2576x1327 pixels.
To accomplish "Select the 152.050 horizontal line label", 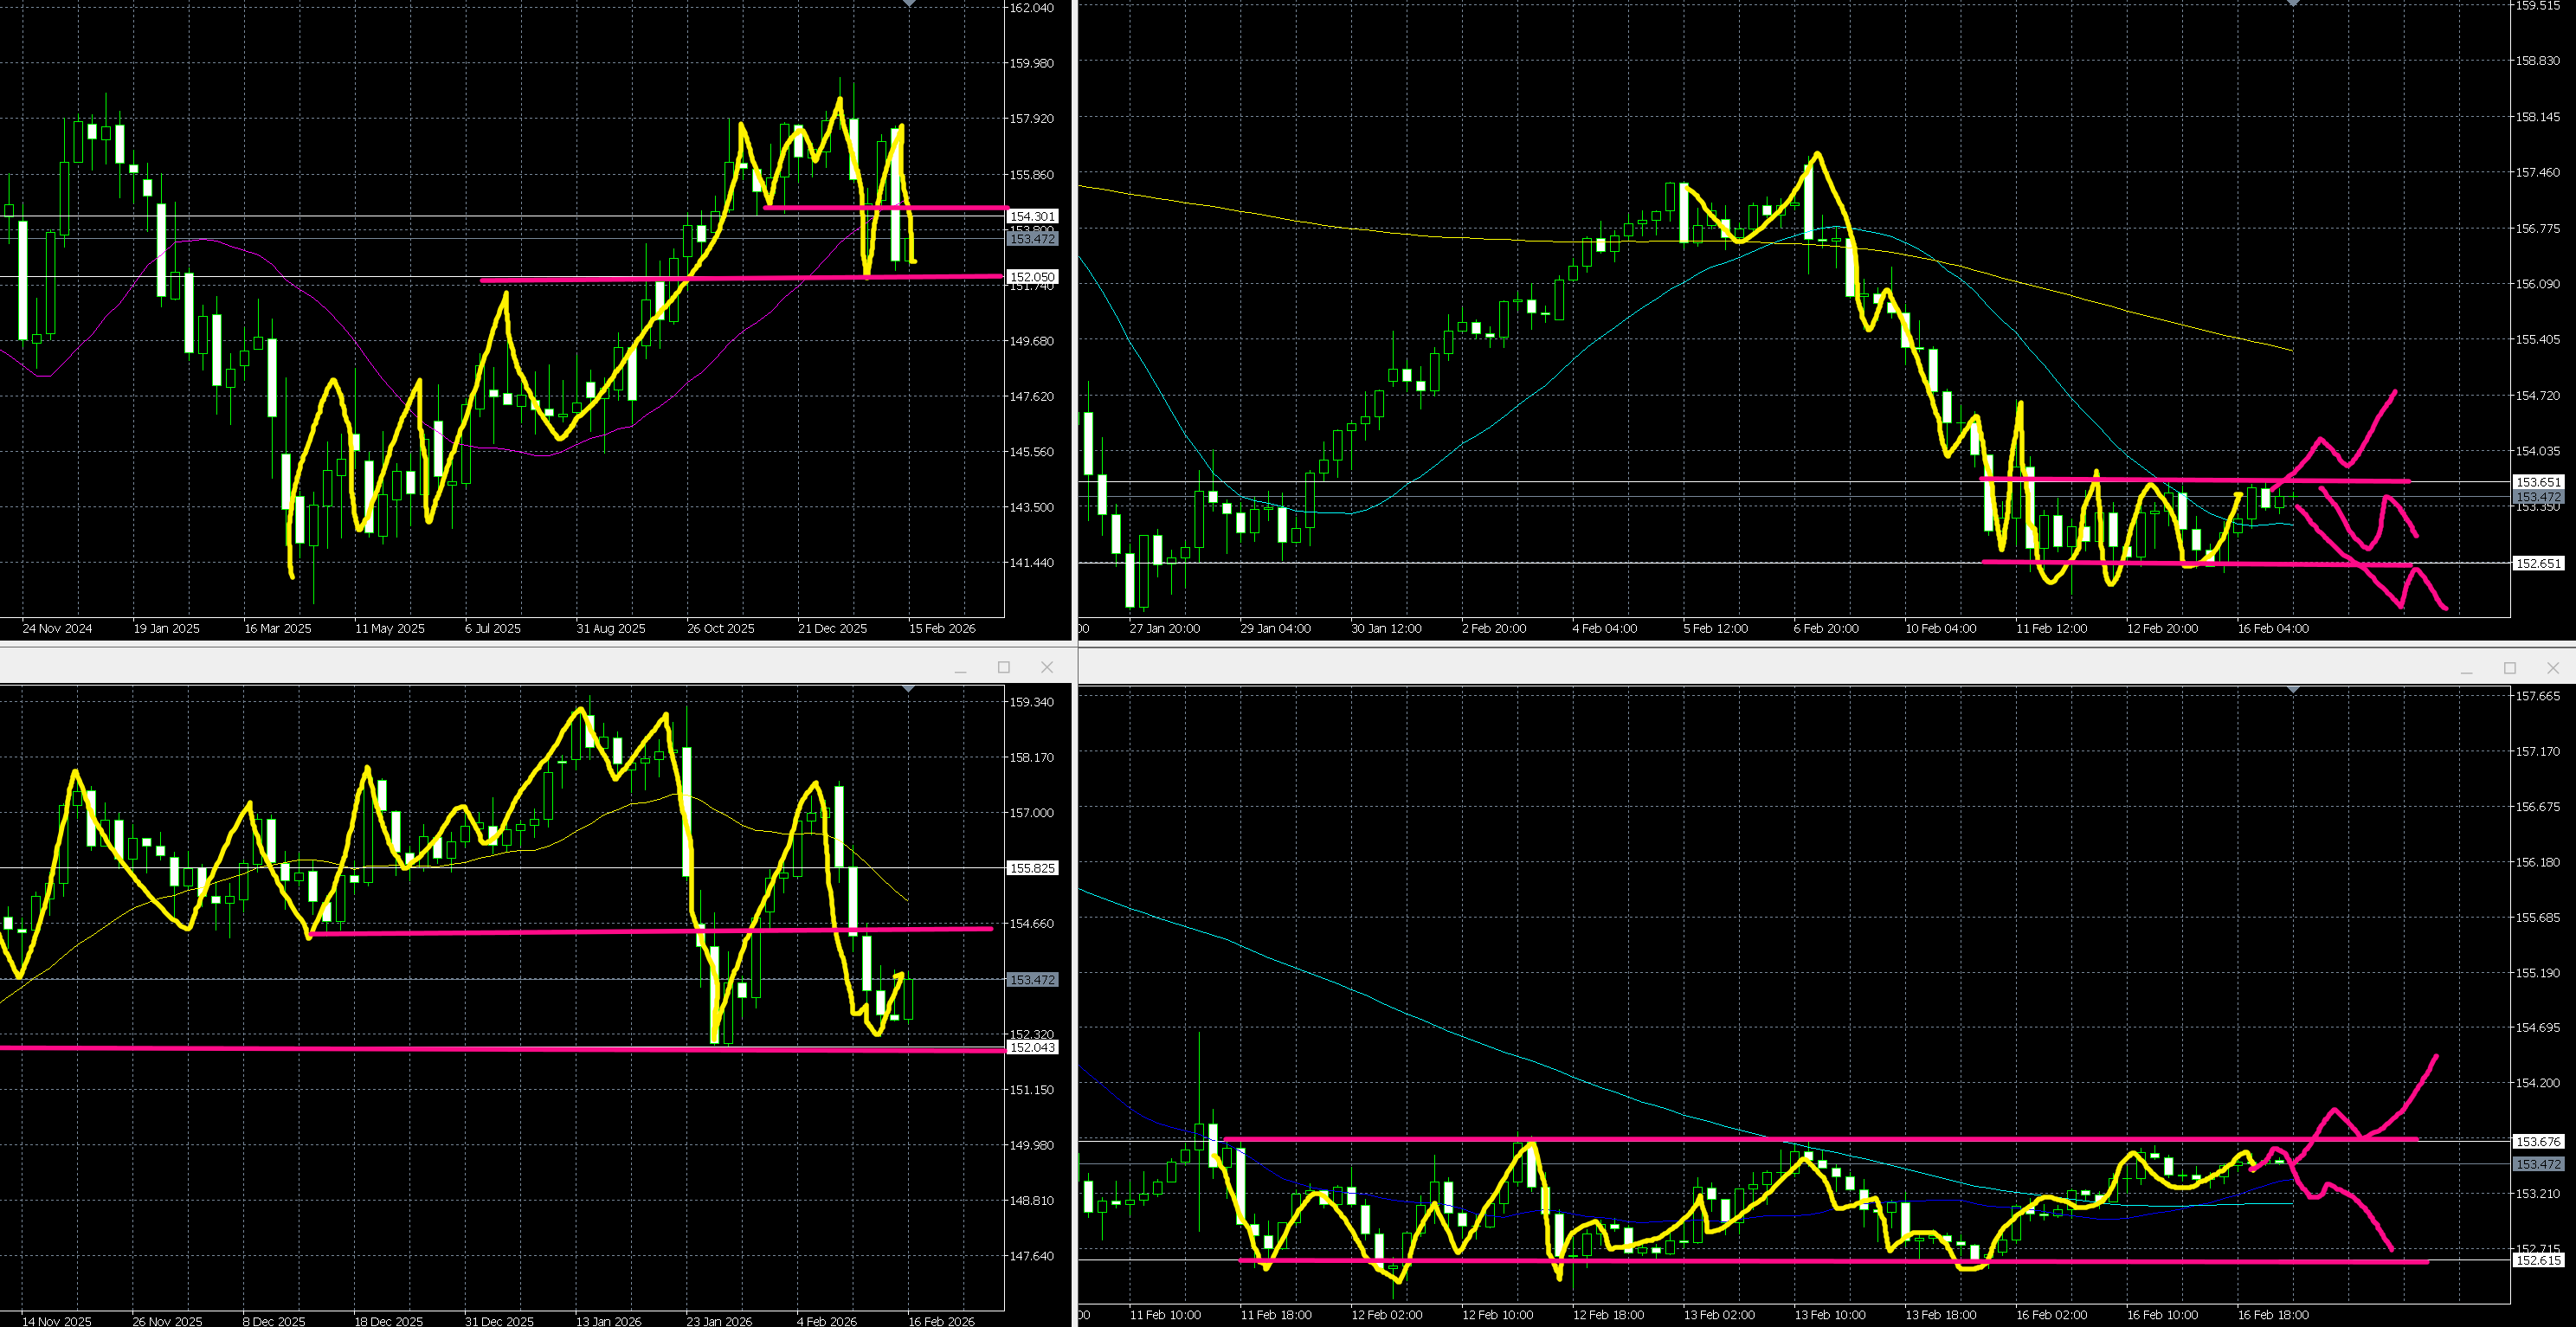I will point(1032,277).
